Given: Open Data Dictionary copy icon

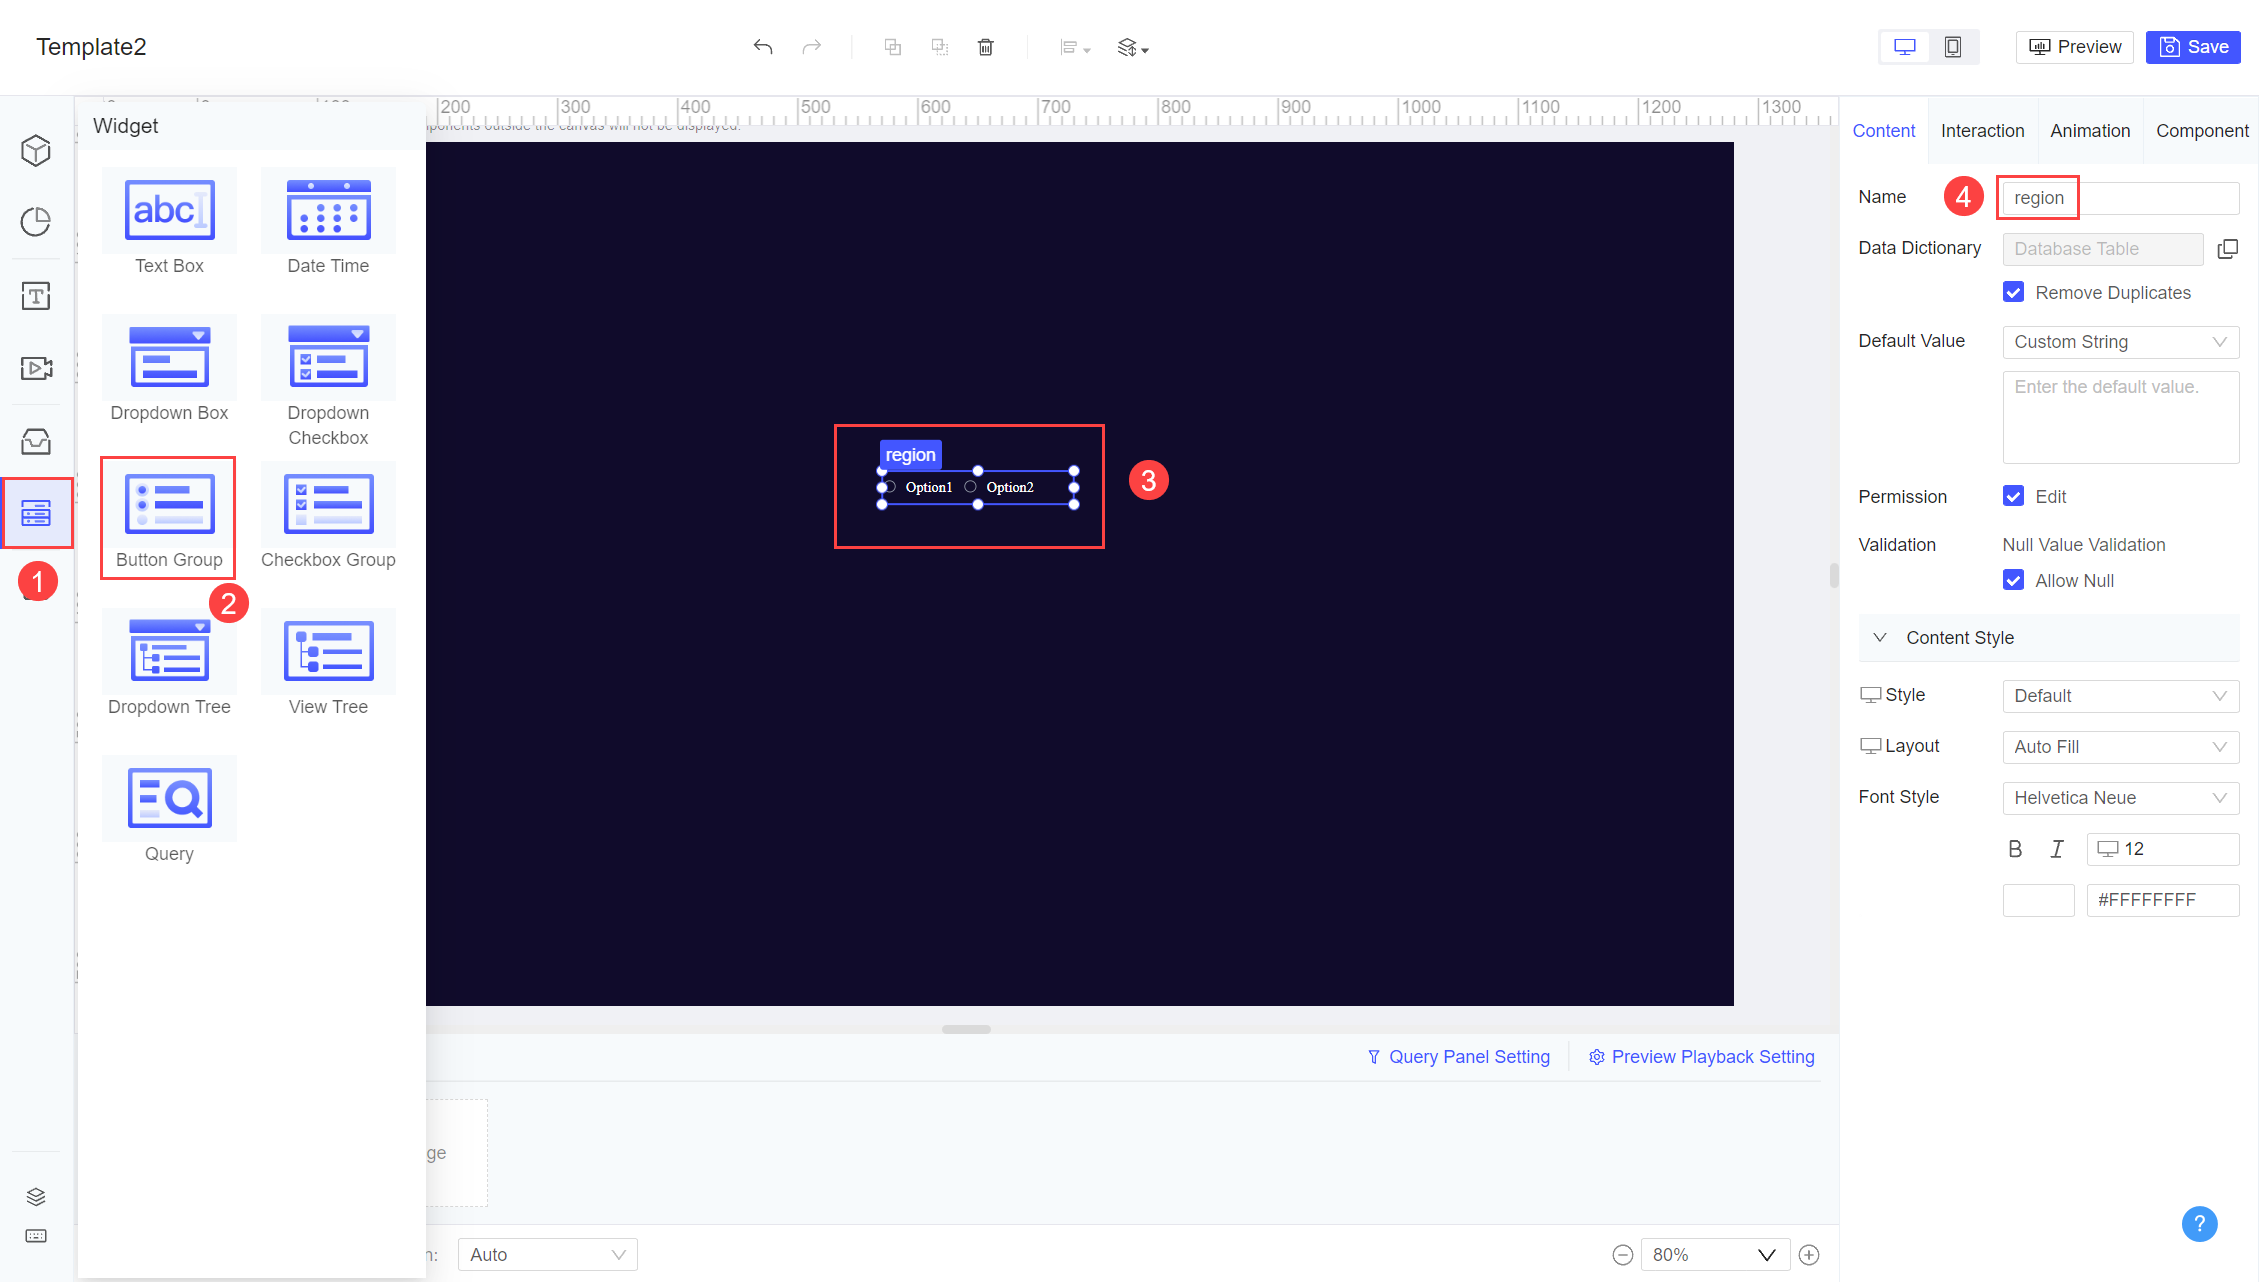Looking at the screenshot, I should point(2228,249).
